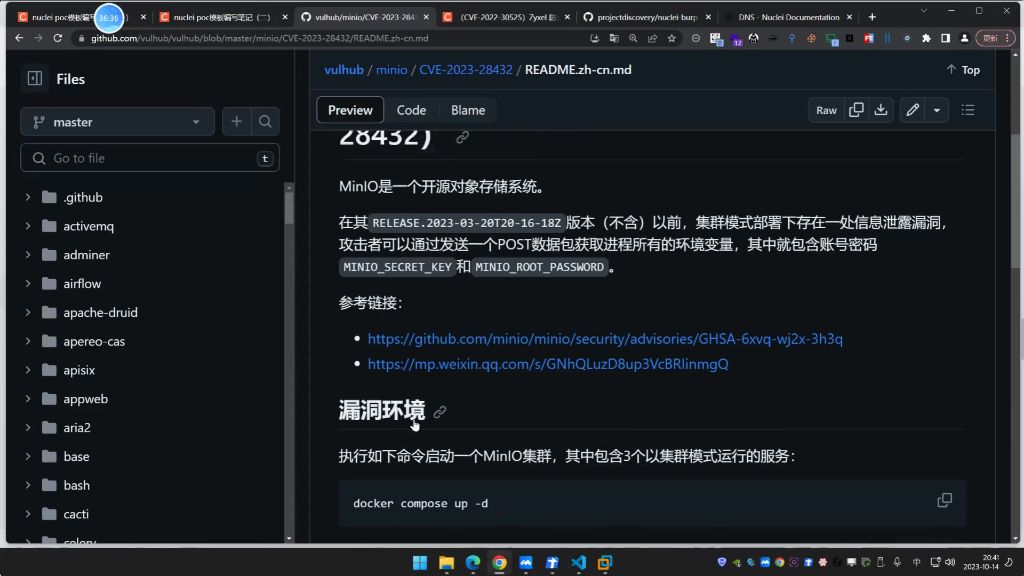
Task: Collapse the Files side panel icon
Action: (x=35, y=79)
